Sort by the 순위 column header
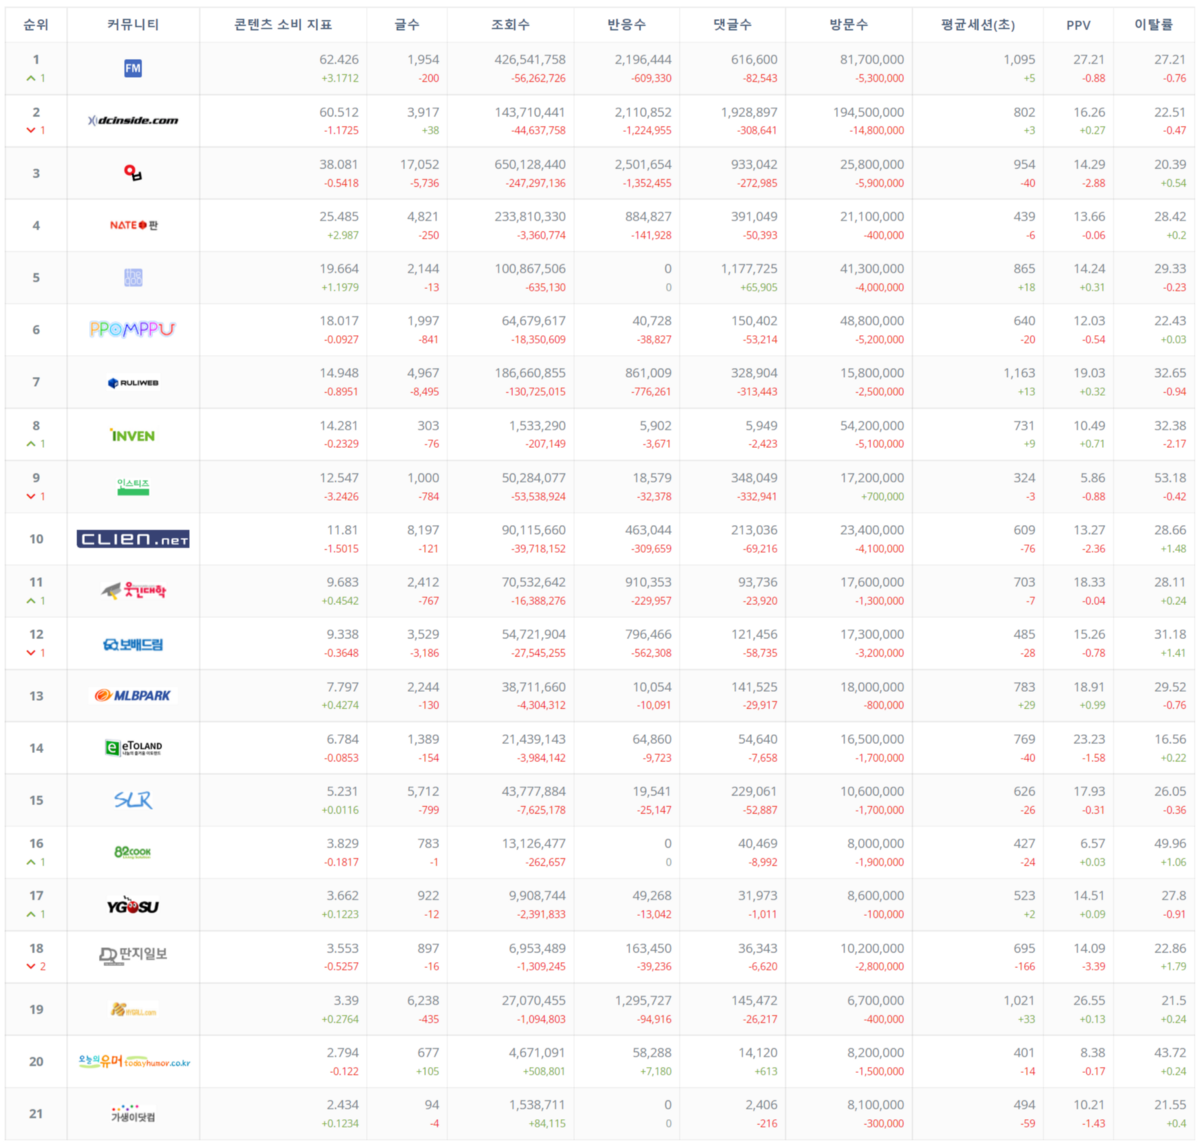Viewport: 1200px width, 1147px height. 36,24
